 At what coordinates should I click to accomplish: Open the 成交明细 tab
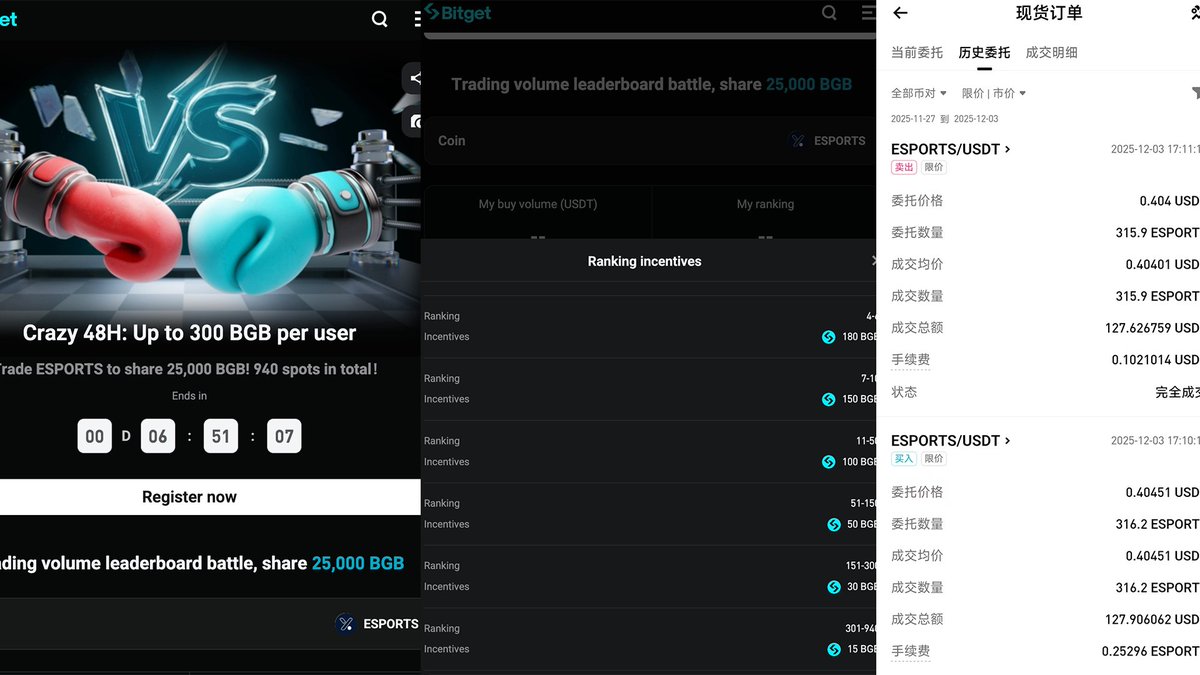point(1052,53)
